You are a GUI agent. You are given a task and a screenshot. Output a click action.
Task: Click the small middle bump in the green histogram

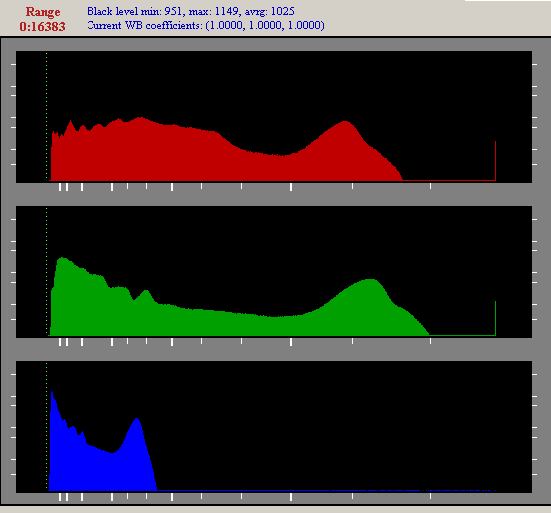[x=146, y=291]
